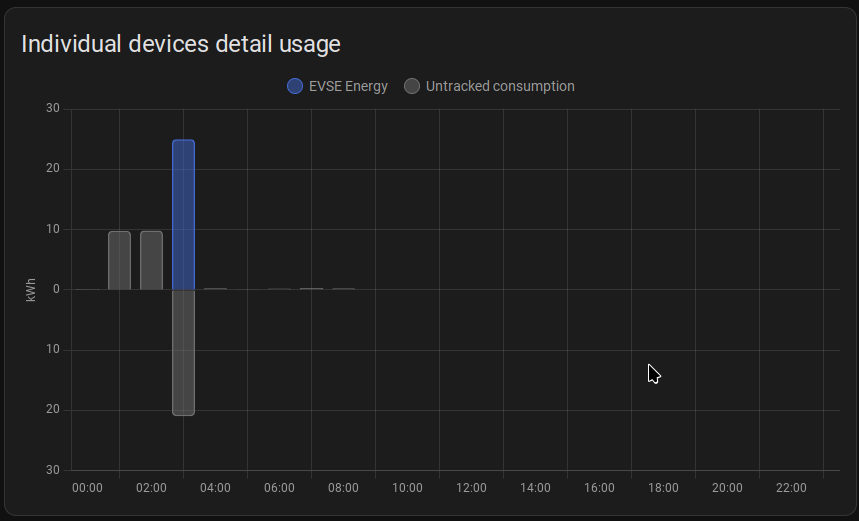Image resolution: width=859 pixels, height=521 pixels.
Task: Pick the 12:00 x-axis time label
Action: tap(471, 488)
